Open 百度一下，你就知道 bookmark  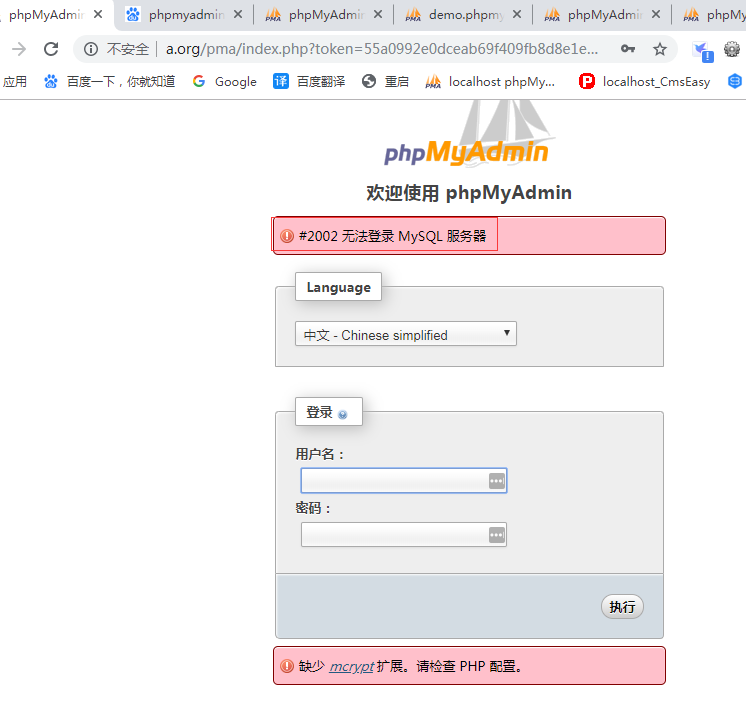point(109,82)
